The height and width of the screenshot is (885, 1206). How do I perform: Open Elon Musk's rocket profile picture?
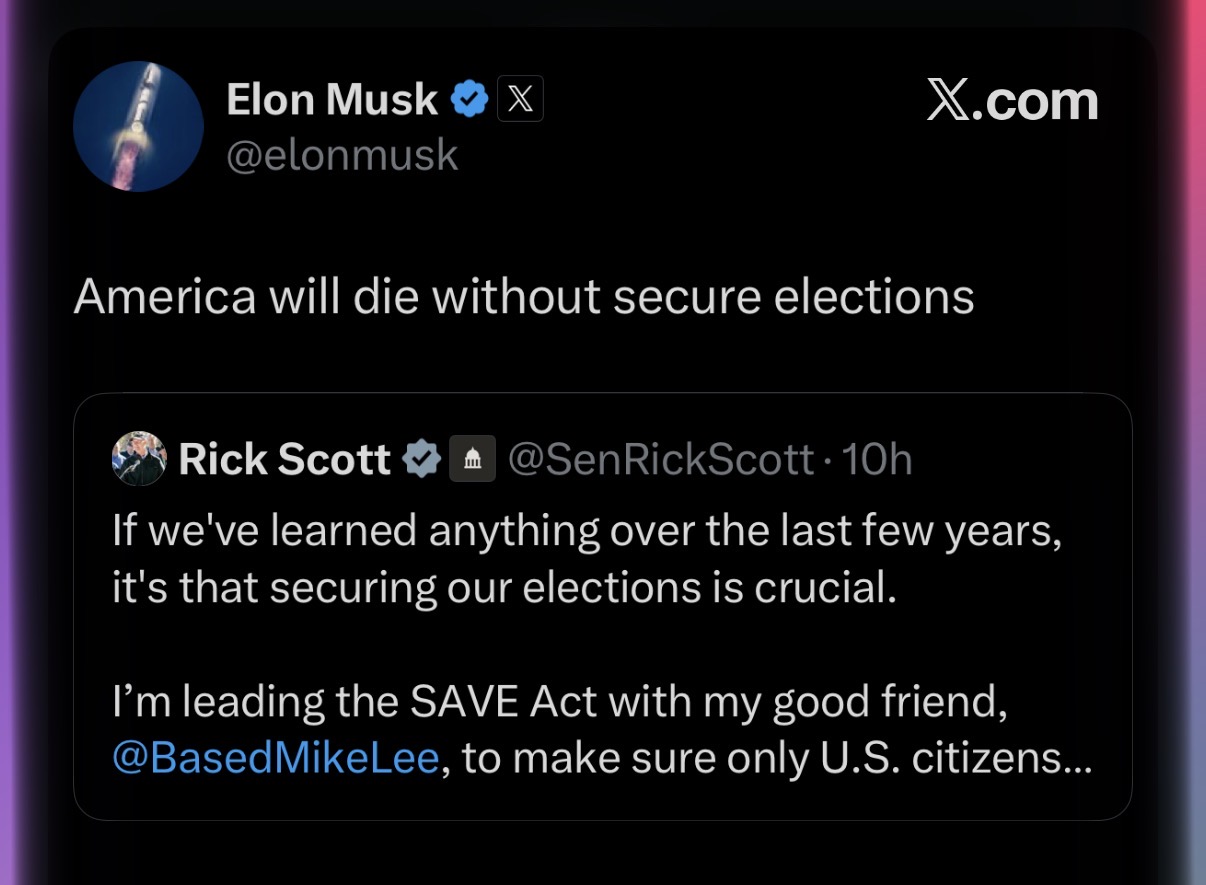[x=139, y=126]
